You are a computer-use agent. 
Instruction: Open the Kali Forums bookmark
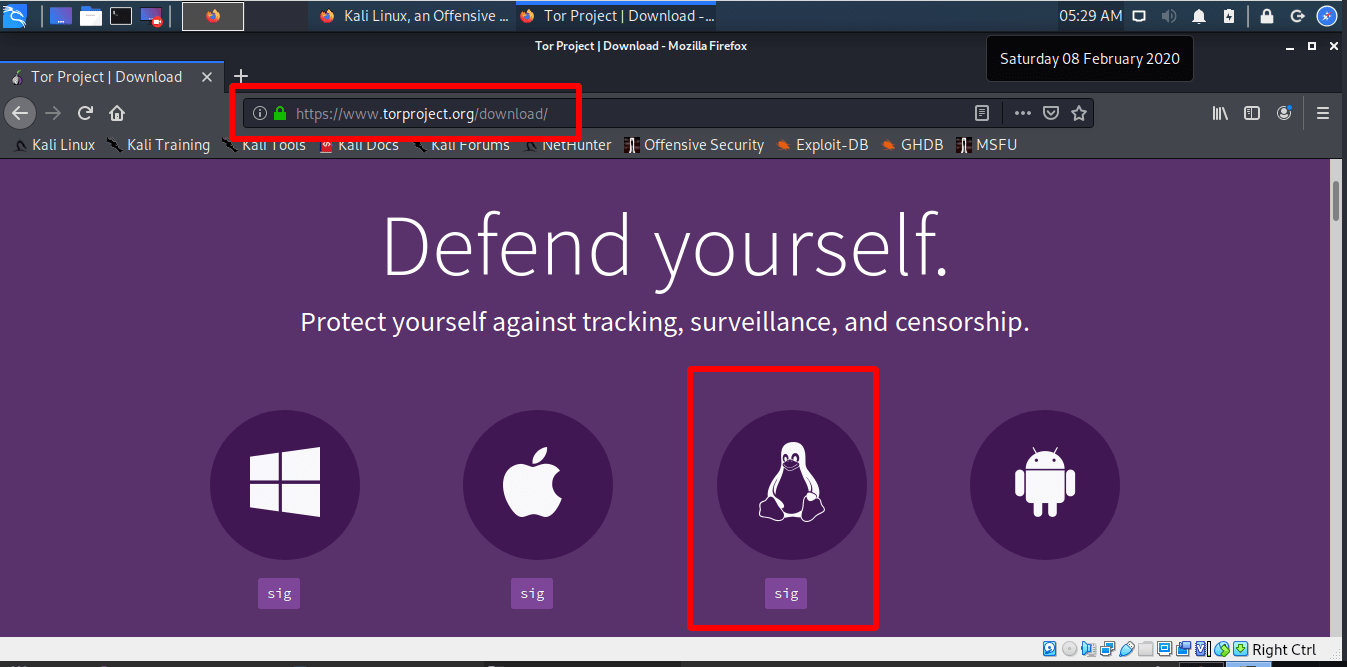(x=462, y=145)
